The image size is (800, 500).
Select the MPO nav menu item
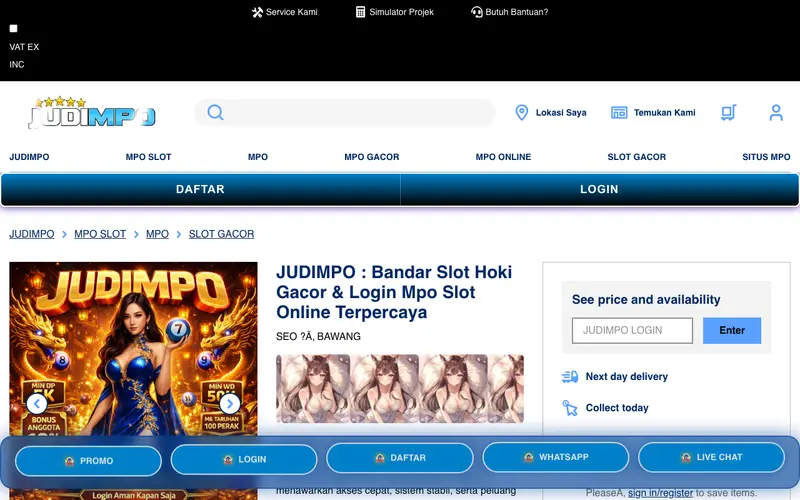[258, 157]
